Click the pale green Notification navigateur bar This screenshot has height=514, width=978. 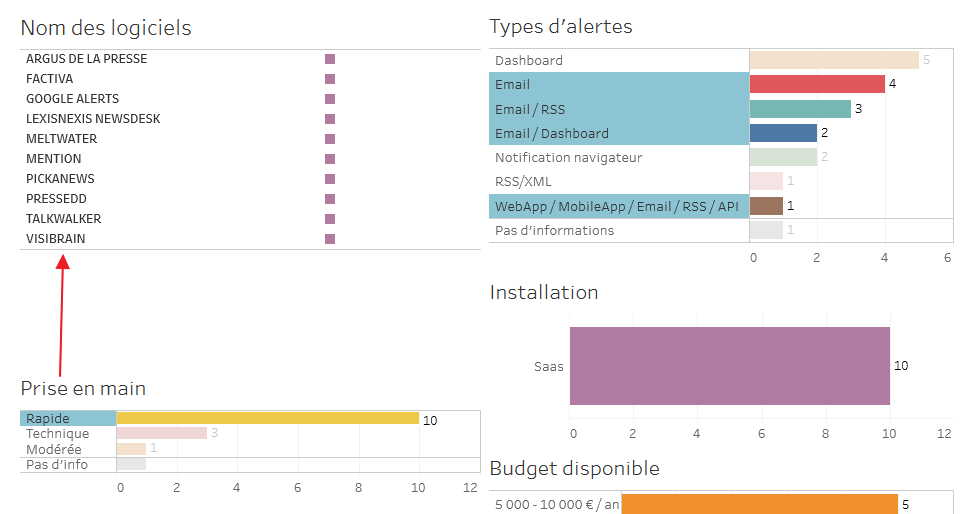point(783,157)
